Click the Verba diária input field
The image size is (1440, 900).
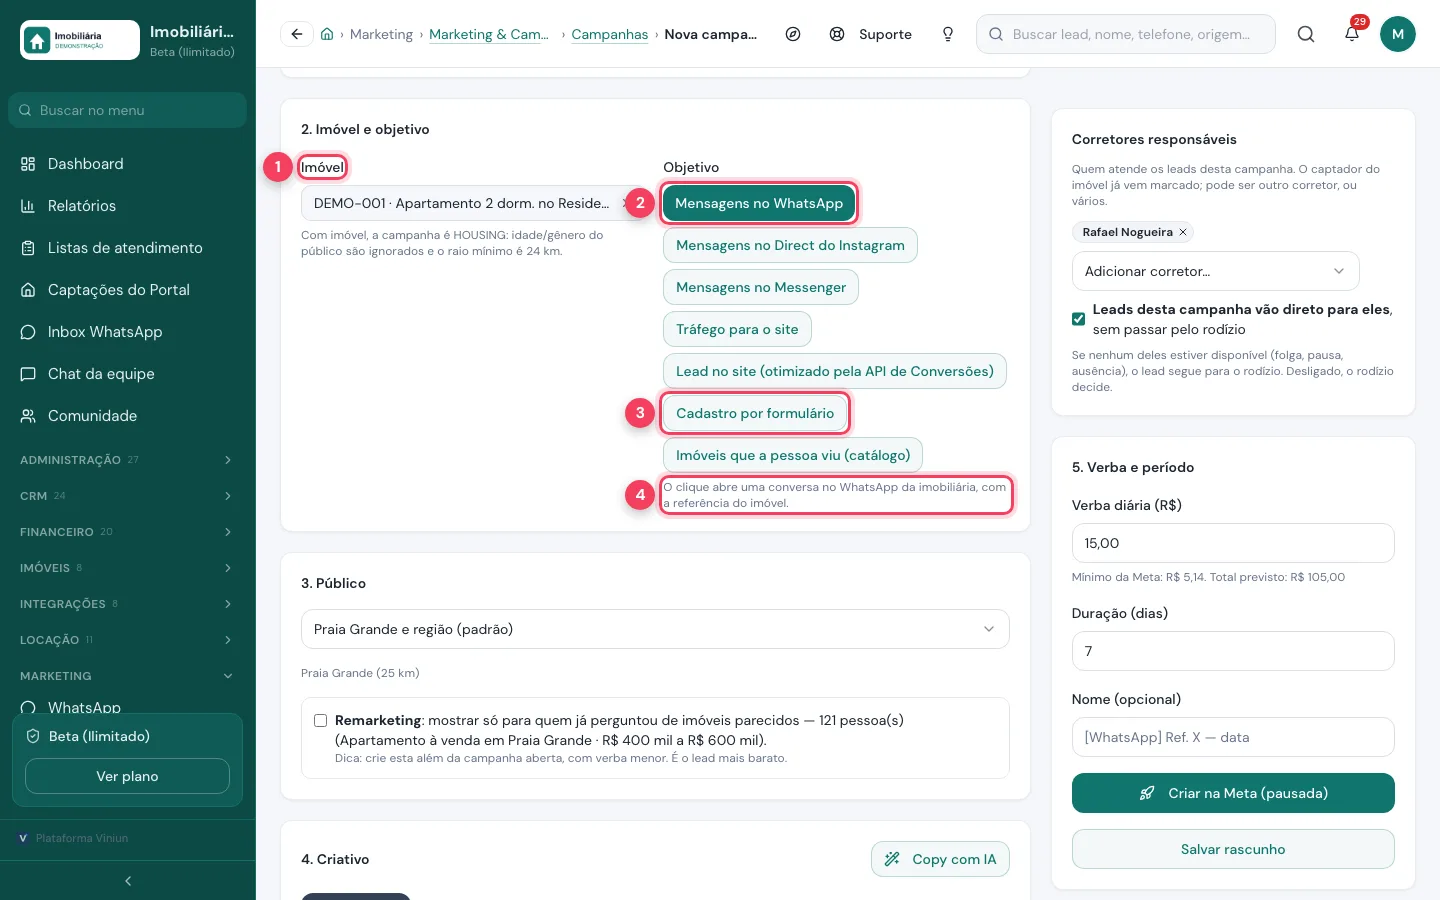pyautogui.click(x=1233, y=543)
